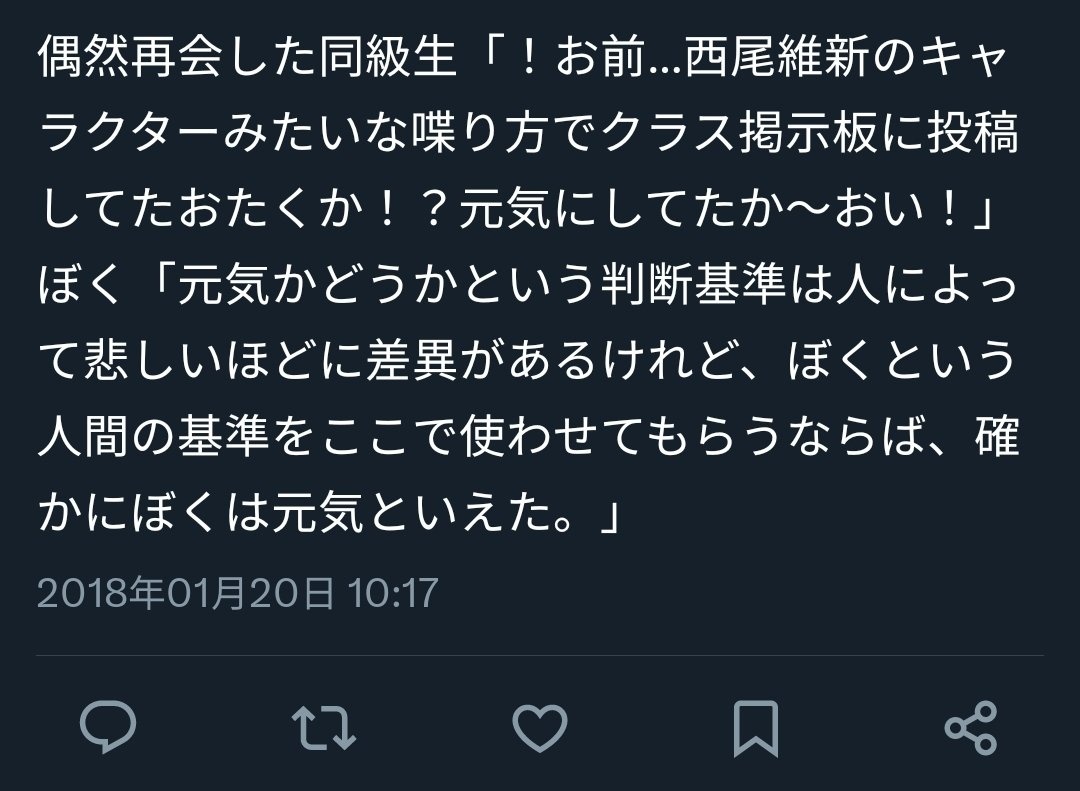1080x791 pixels.
Task: Click the closing phrase 元気といえた。
Action: tap(435, 511)
